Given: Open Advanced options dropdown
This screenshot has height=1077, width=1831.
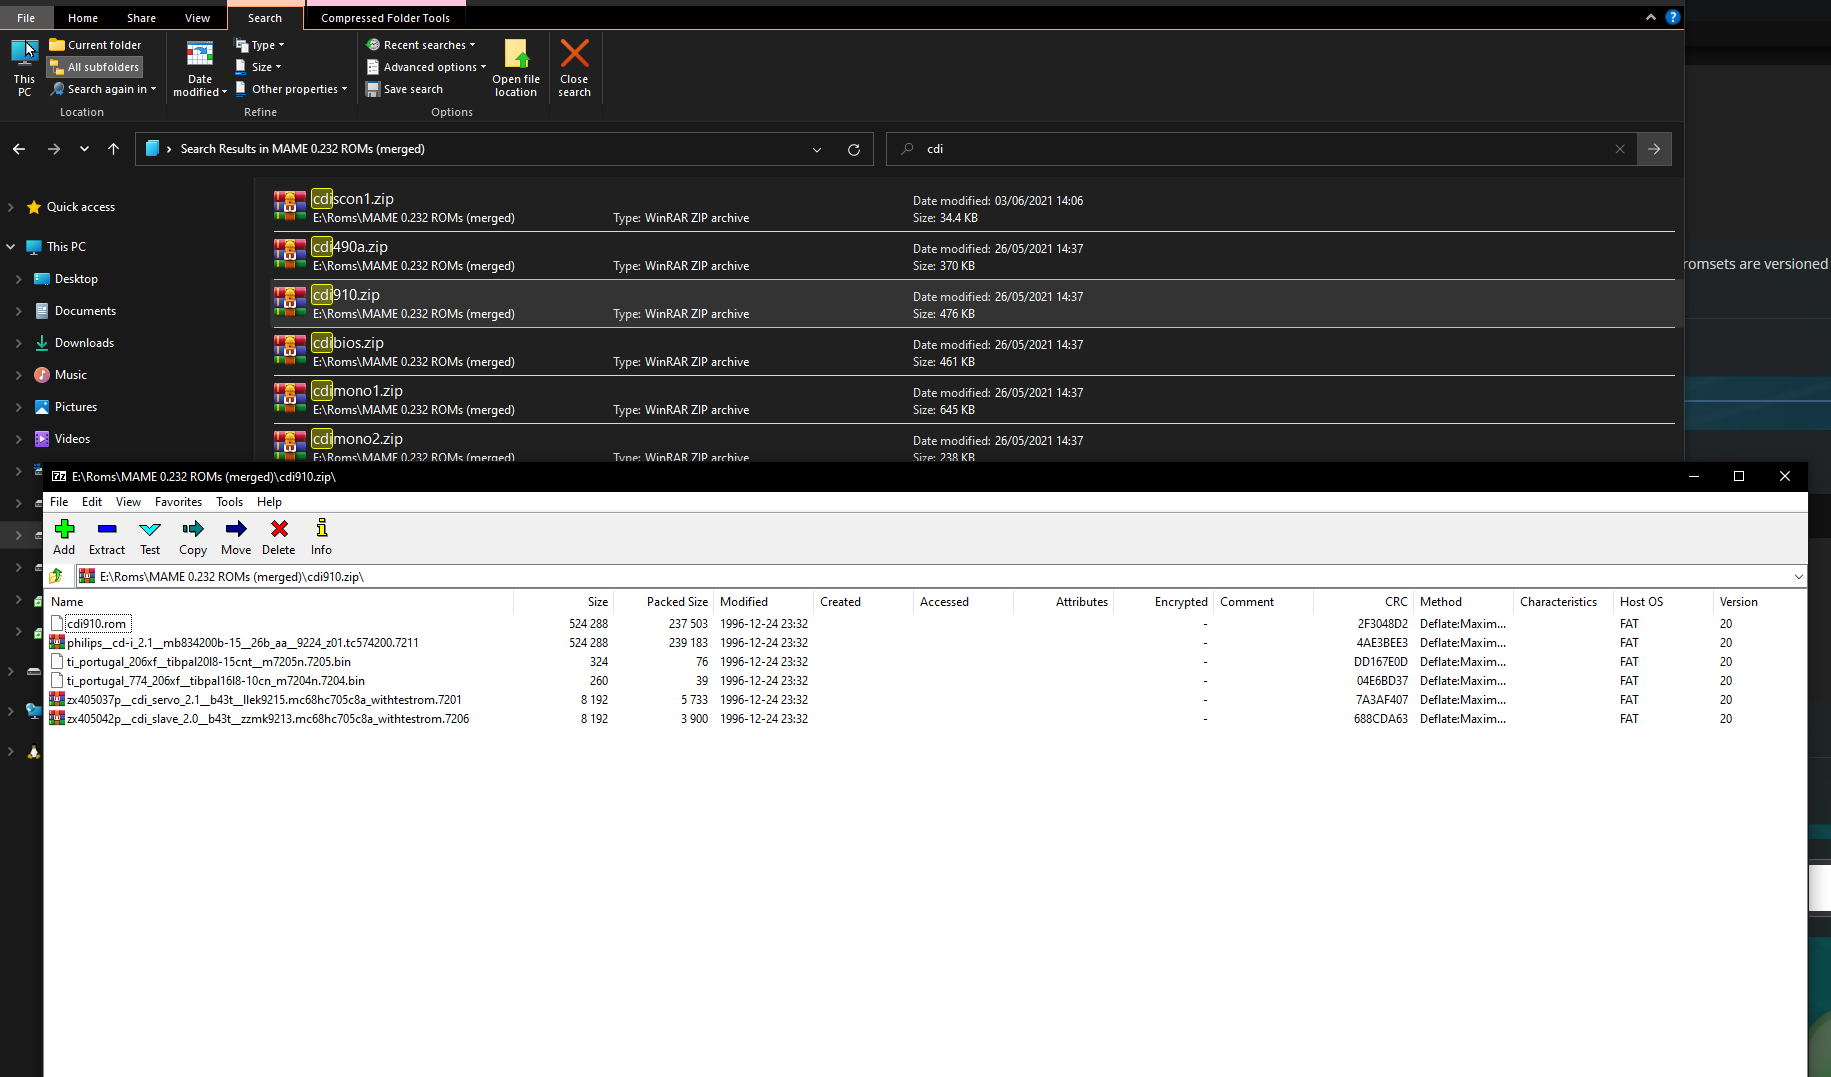Looking at the screenshot, I should pyautogui.click(x=427, y=67).
